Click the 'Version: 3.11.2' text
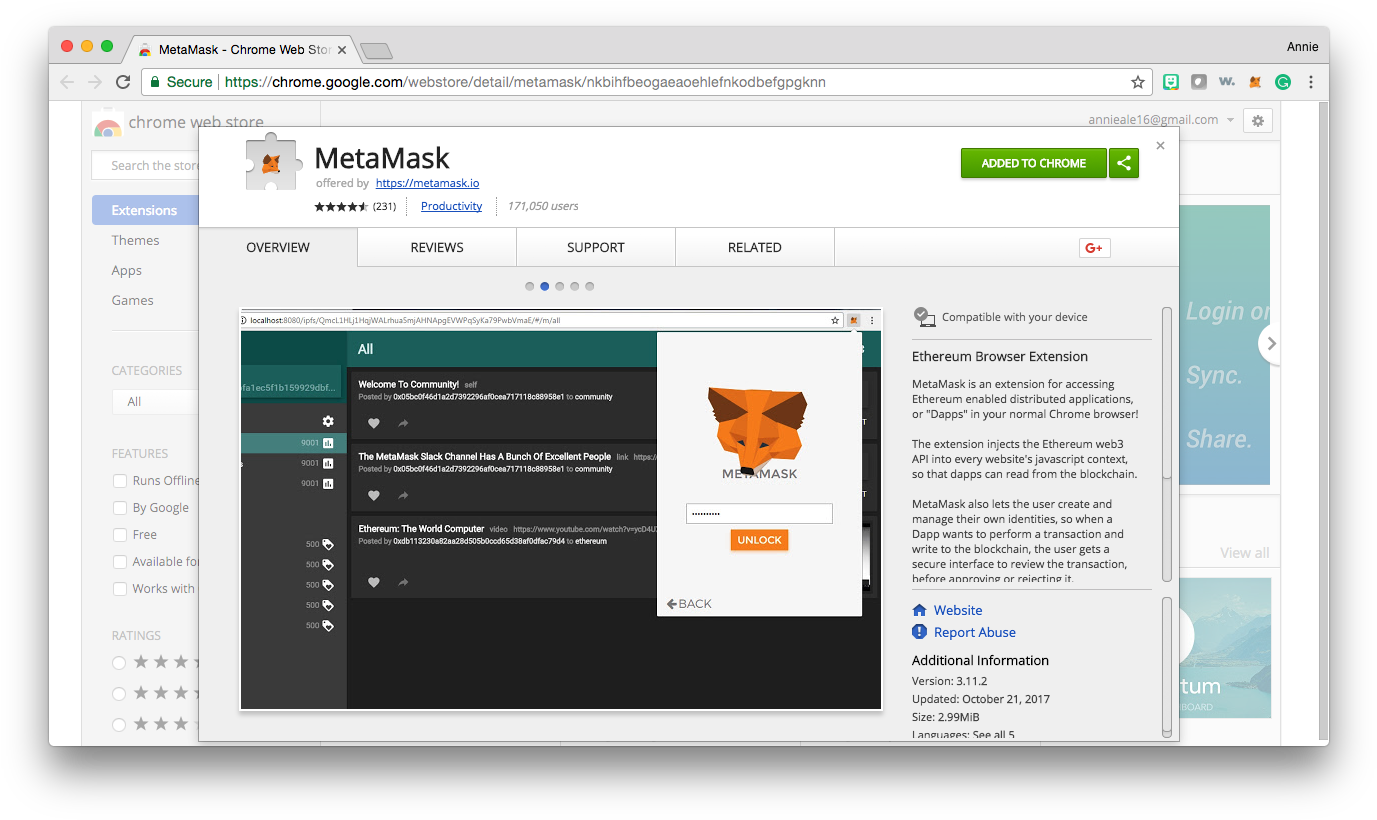 tap(950, 681)
